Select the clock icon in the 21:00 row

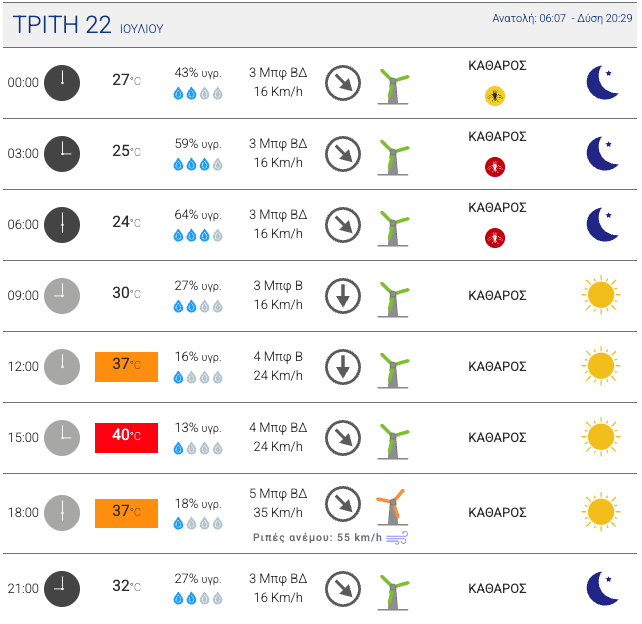[61, 588]
